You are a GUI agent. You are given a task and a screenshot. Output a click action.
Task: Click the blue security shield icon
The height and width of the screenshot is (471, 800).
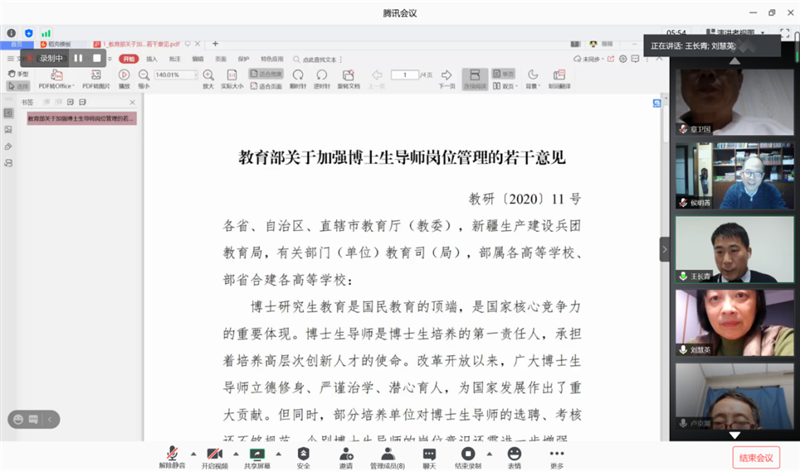[29, 33]
